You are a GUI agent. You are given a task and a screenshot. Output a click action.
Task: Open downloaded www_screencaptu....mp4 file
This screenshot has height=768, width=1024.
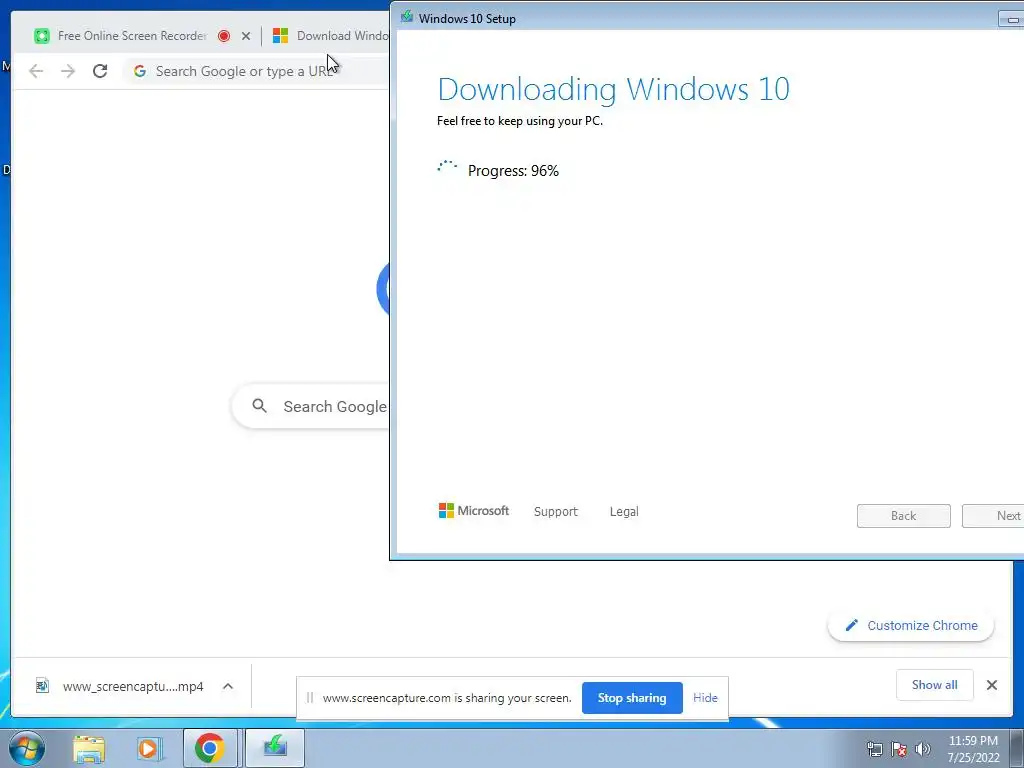point(133,686)
